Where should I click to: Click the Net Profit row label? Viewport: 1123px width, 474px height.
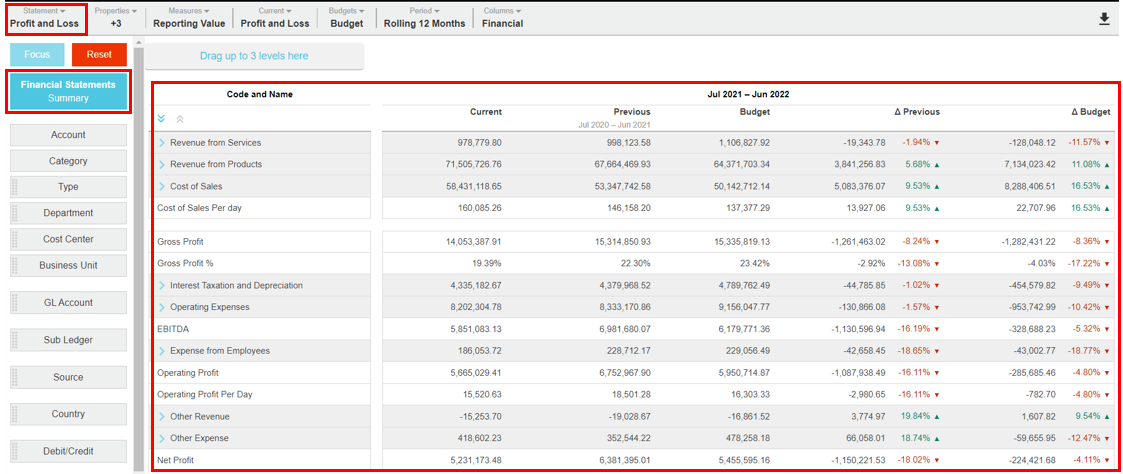[175, 460]
